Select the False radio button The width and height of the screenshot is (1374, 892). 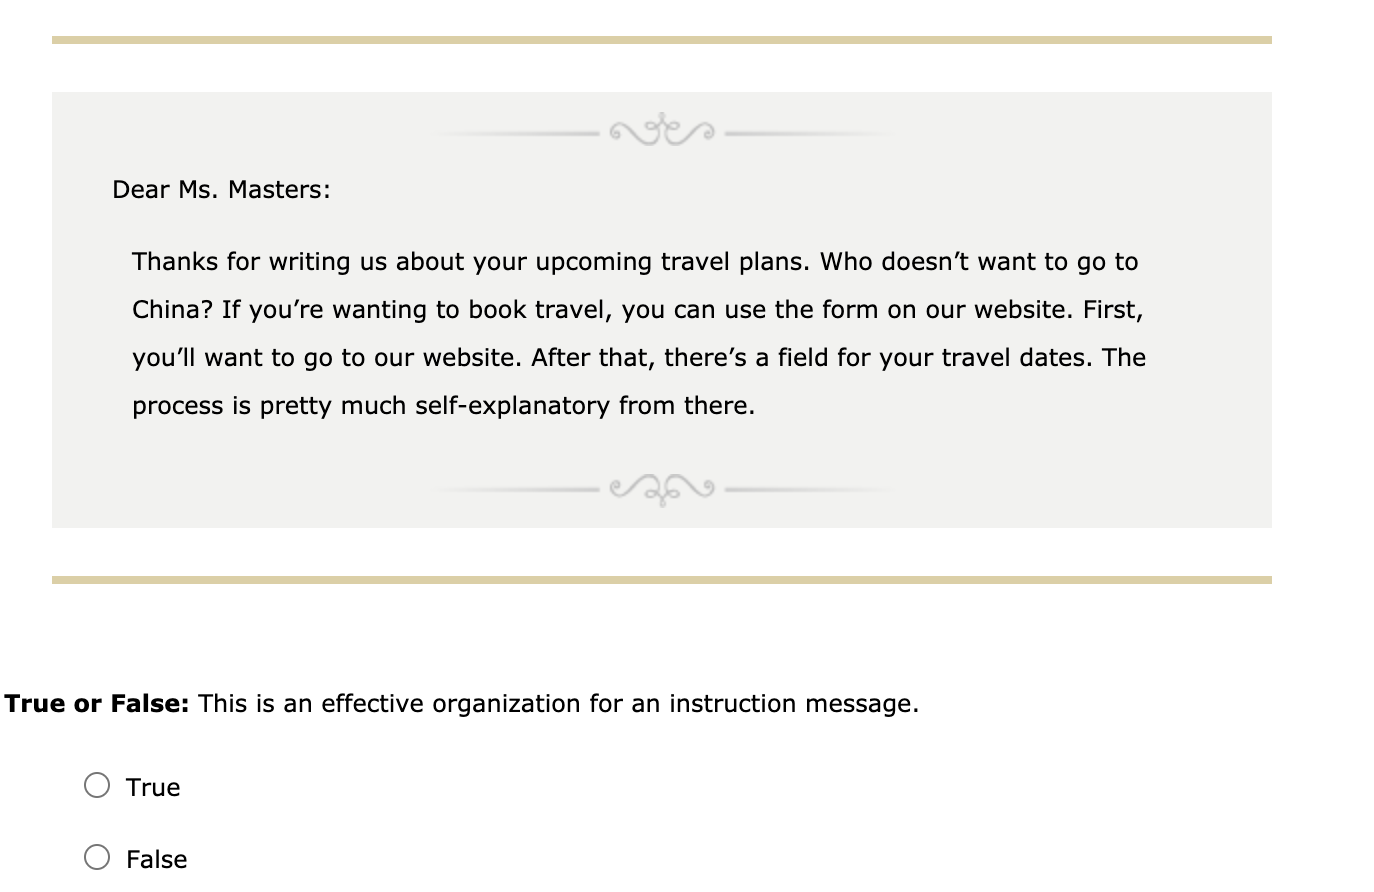(x=98, y=858)
